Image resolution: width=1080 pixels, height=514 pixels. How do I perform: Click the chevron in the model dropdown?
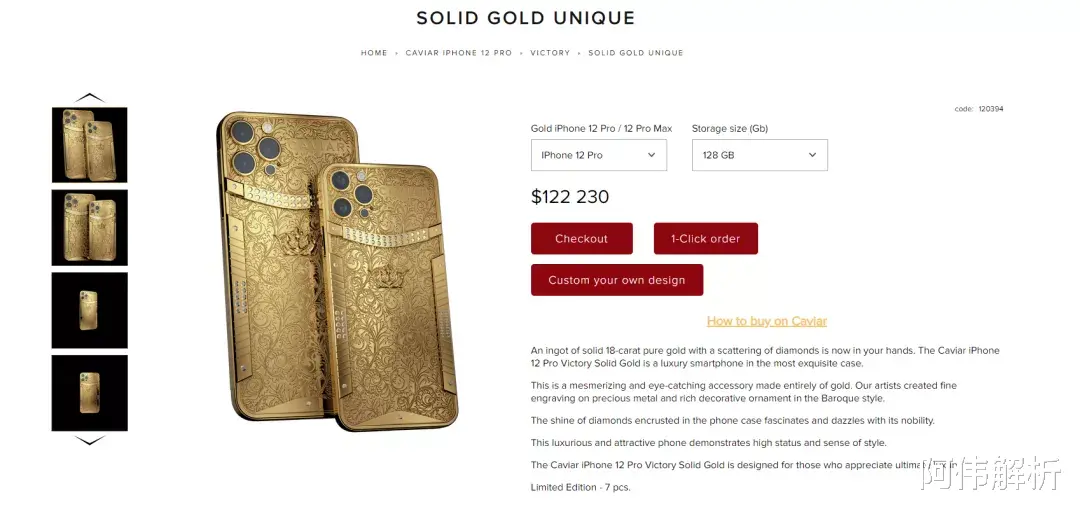[x=652, y=155]
